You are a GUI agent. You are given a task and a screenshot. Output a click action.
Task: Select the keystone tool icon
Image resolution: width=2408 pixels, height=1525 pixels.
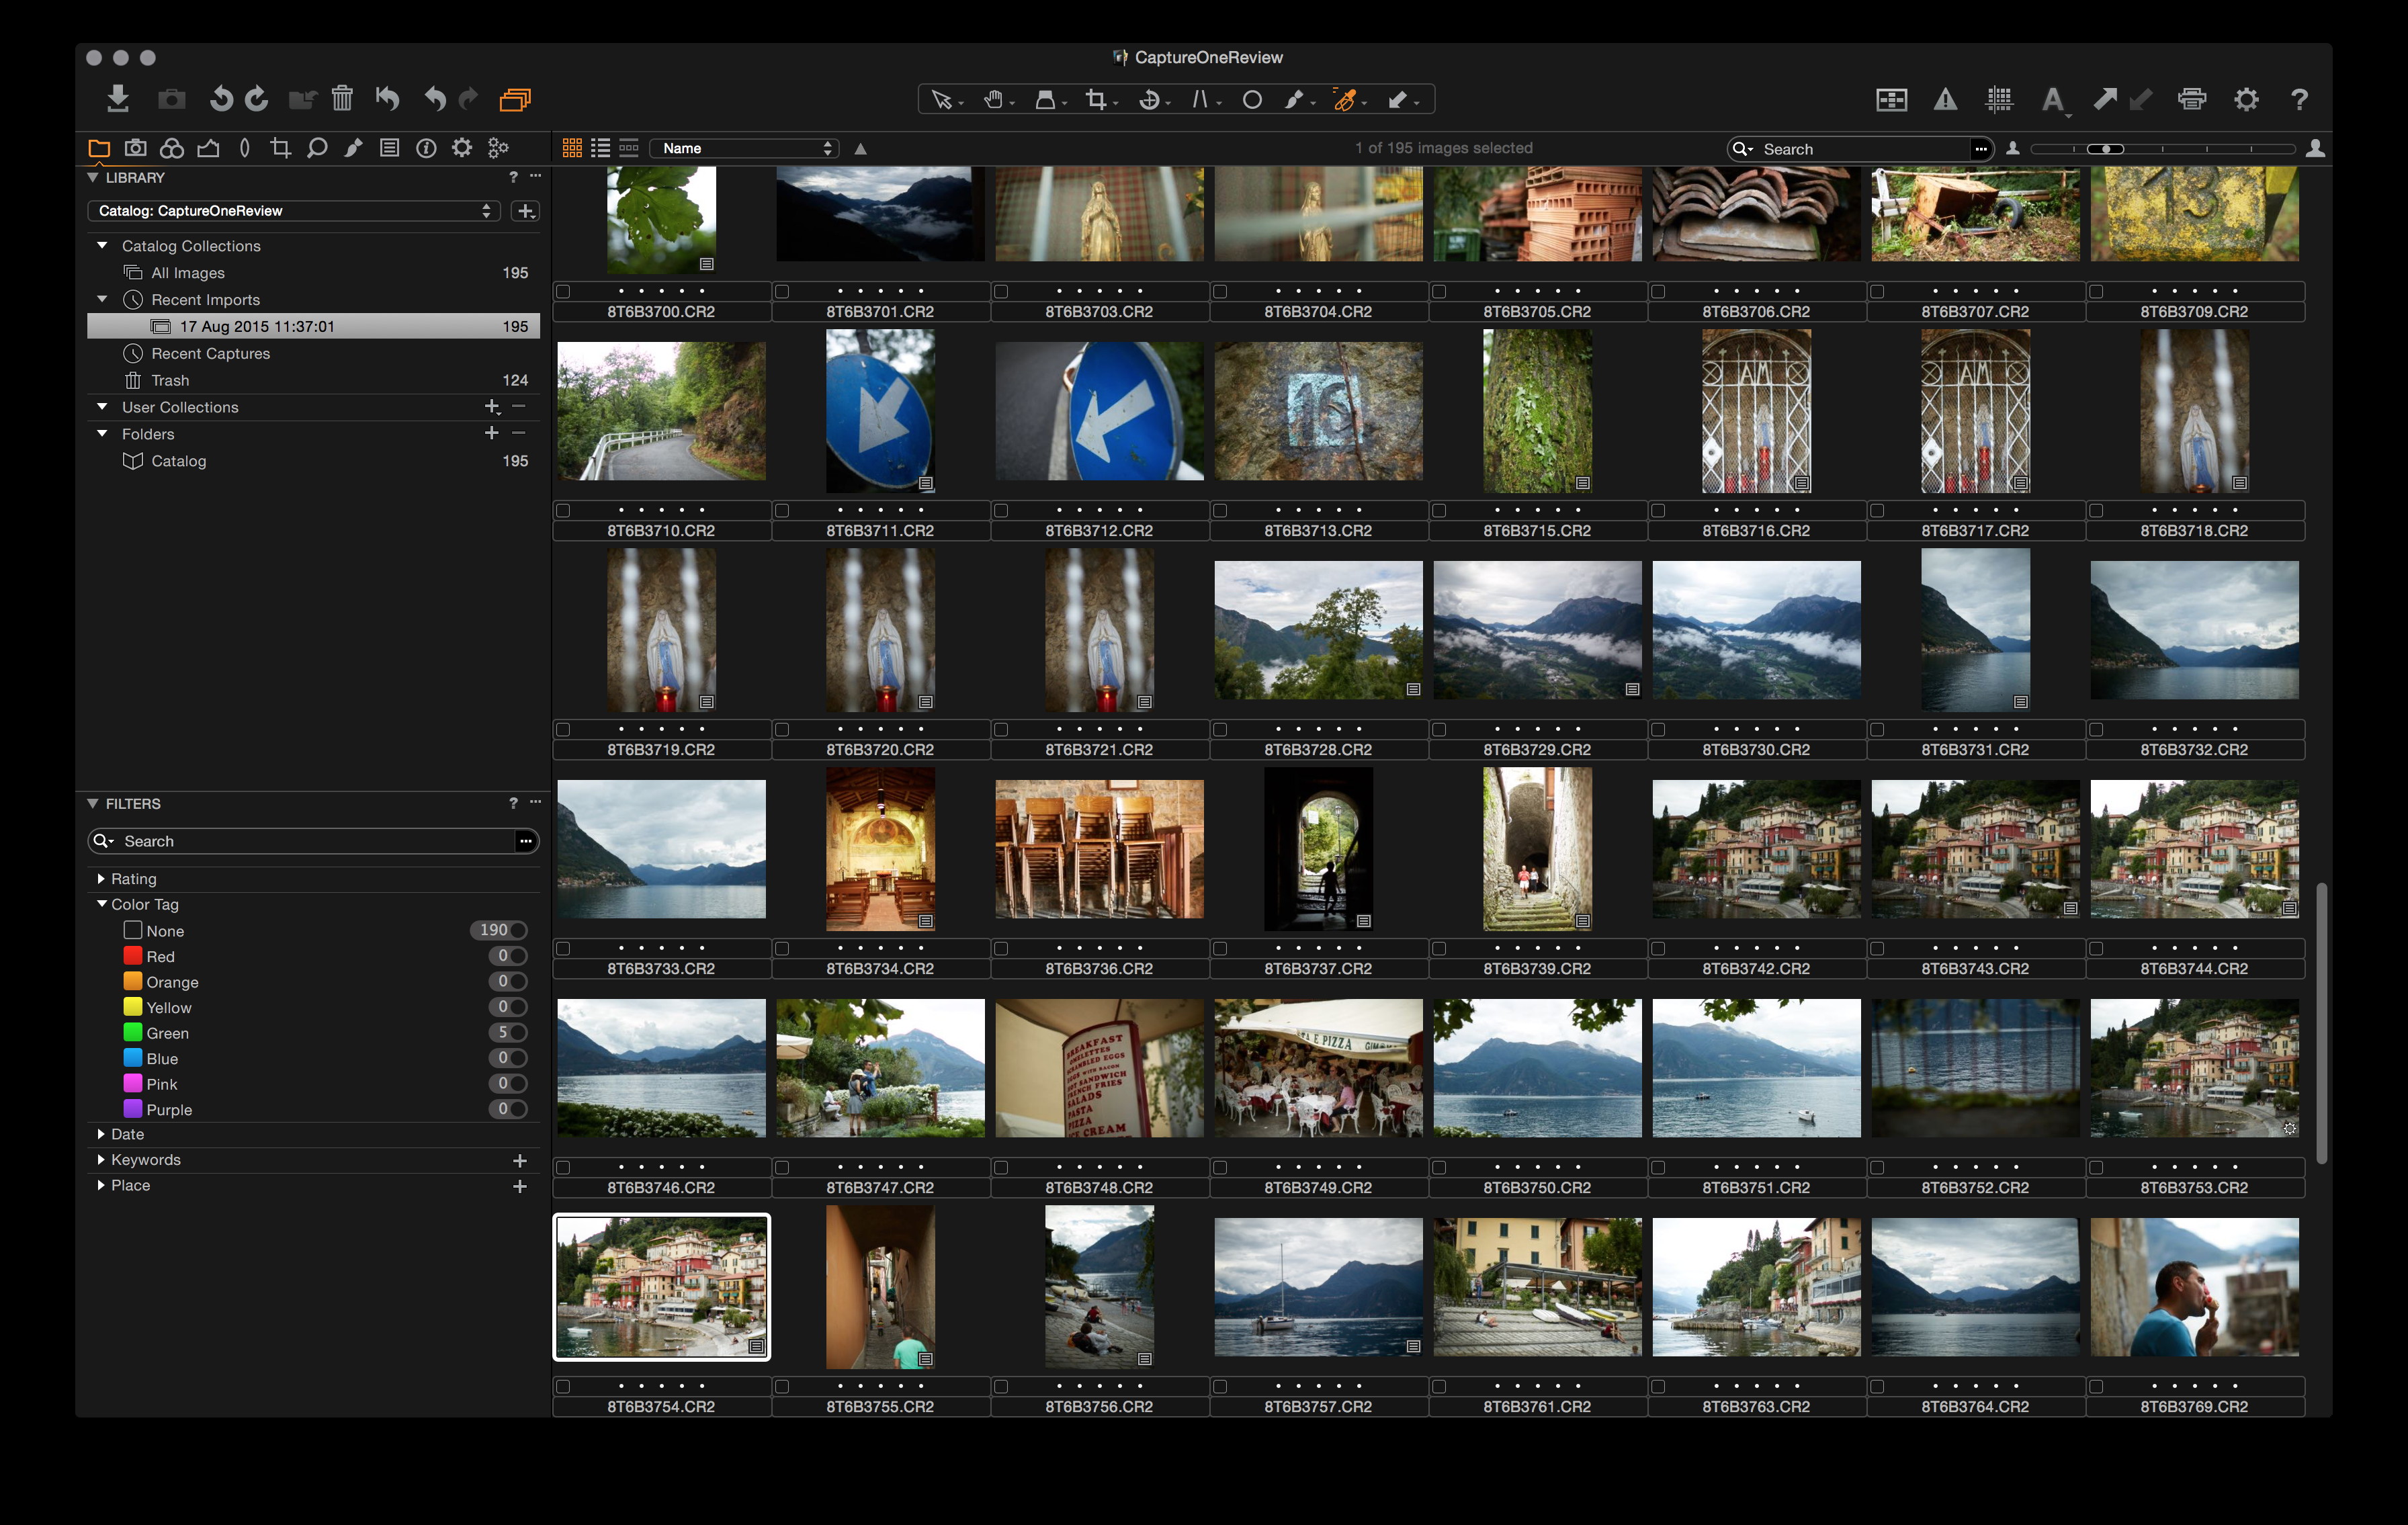(1199, 99)
